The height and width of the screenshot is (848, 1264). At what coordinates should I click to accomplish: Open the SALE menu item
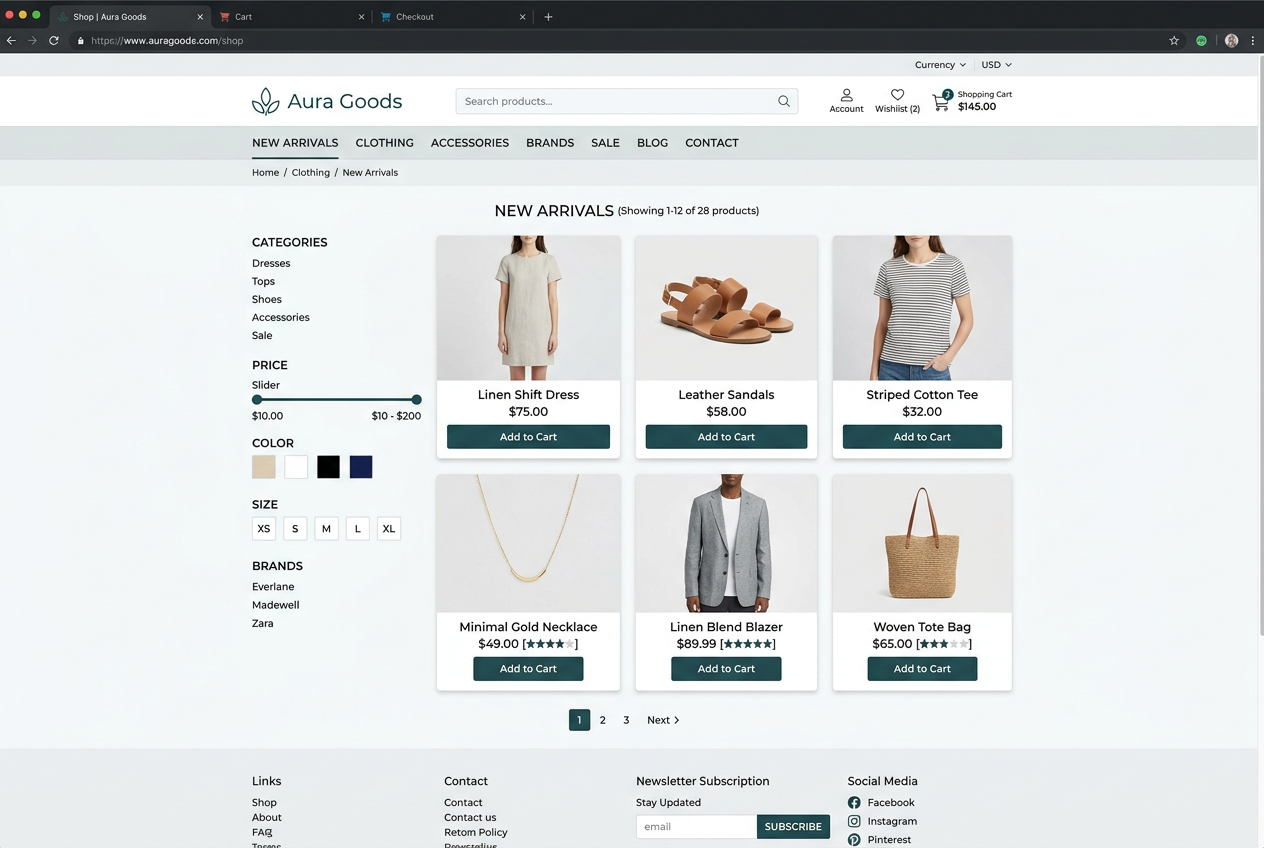point(605,143)
